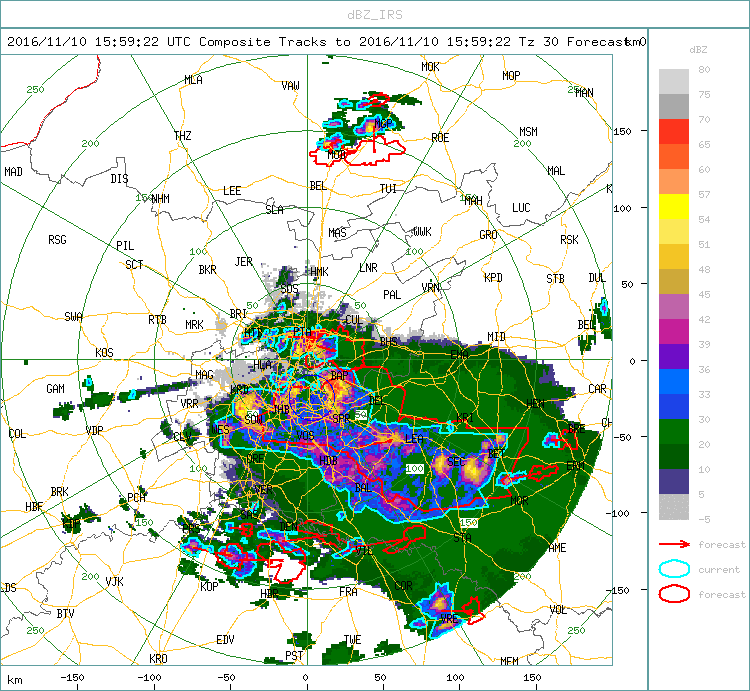Pick the royal blue 30-33 dBZ swatch

(x=674, y=406)
